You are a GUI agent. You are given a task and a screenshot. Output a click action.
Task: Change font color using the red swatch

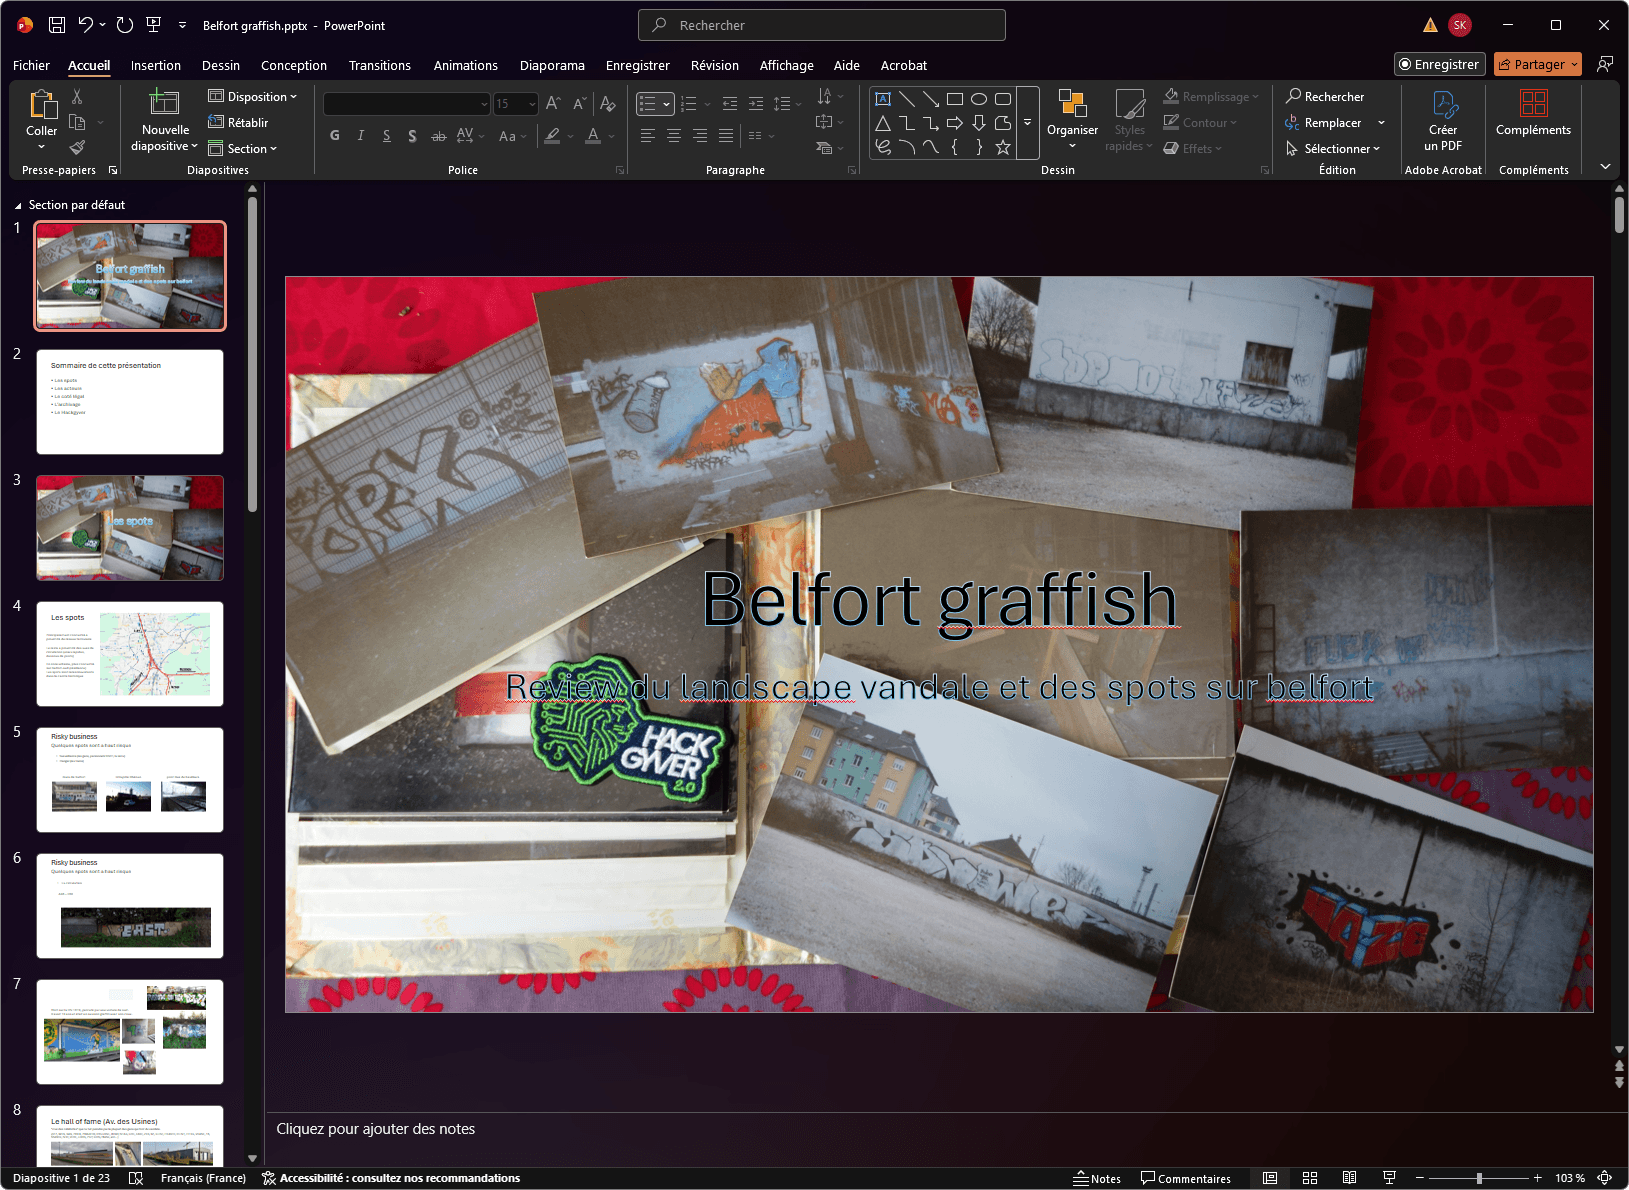click(x=593, y=135)
